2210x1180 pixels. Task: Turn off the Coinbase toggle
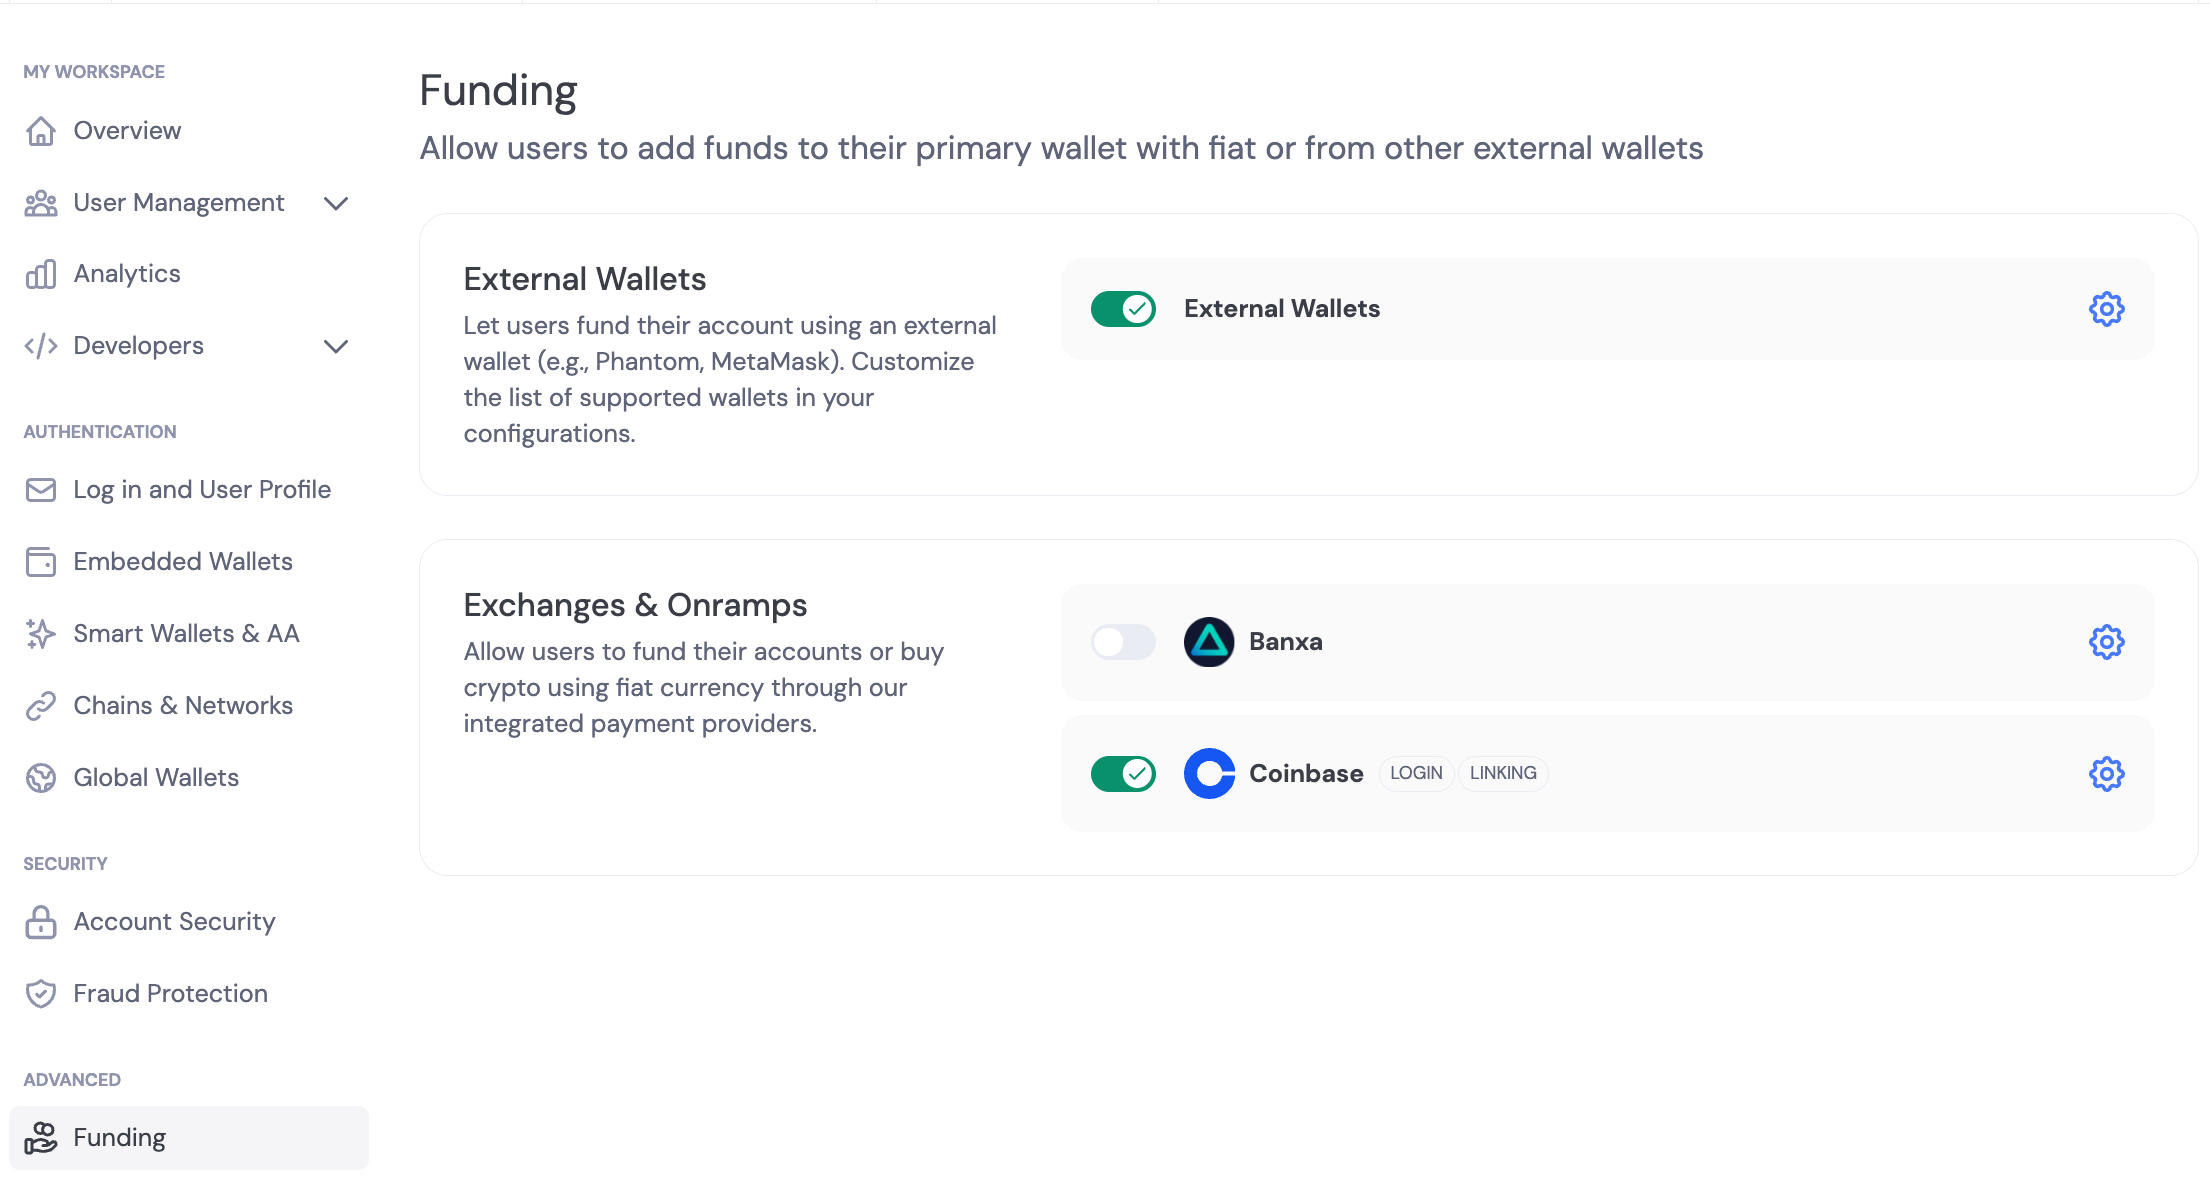pos(1123,774)
